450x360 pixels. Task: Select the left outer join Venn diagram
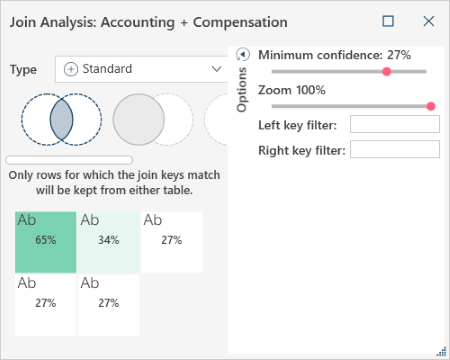153,119
